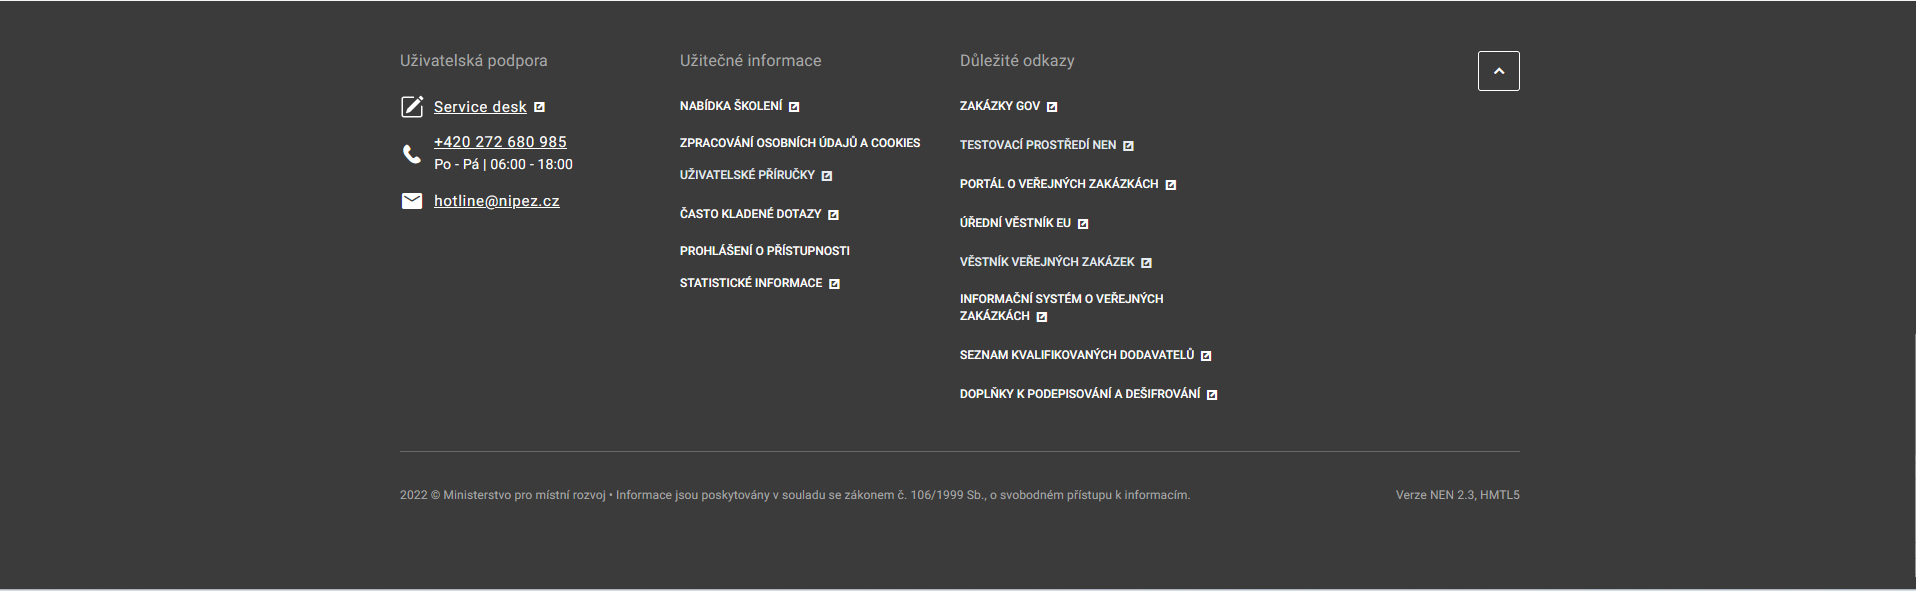The width and height of the screenshot is (1916, 591).
Task: Open Informační systém o veřejných zakázkách link
Action: pyautogui.click(x=1061, y=307)
